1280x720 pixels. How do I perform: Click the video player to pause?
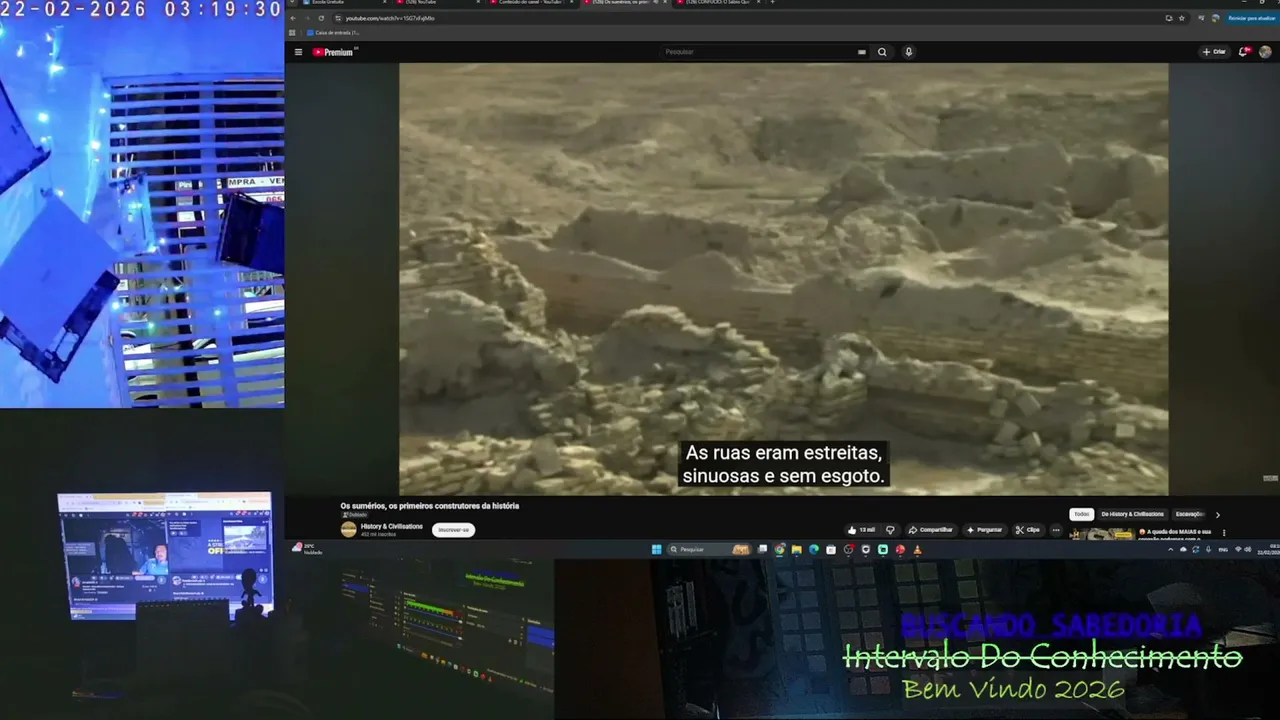point(783,279)
